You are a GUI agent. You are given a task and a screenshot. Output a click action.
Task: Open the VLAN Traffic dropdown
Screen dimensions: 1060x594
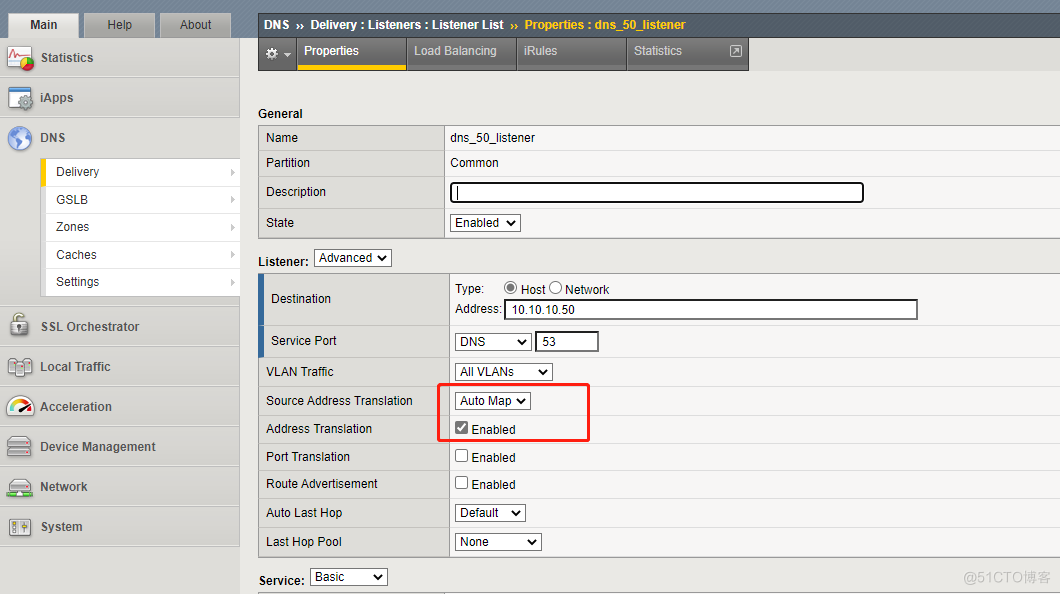click(x=504, y=372)
